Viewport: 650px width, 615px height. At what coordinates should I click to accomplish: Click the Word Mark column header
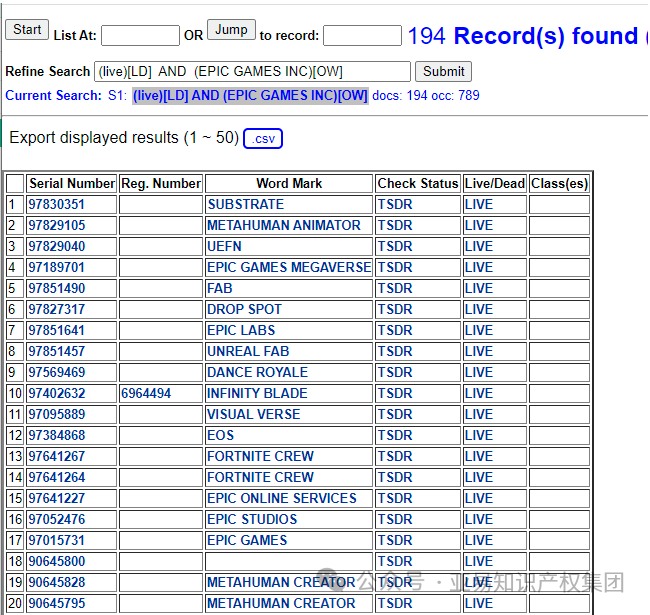point(289,184)
